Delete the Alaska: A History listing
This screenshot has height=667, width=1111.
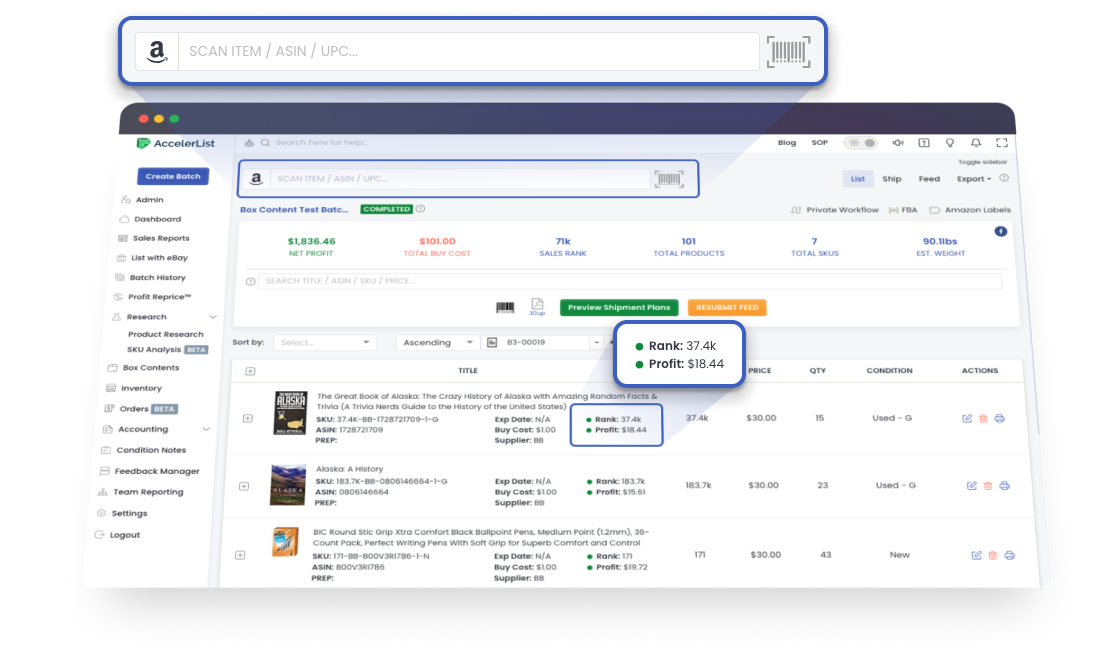pyautogui.click(x=988, y=486)
